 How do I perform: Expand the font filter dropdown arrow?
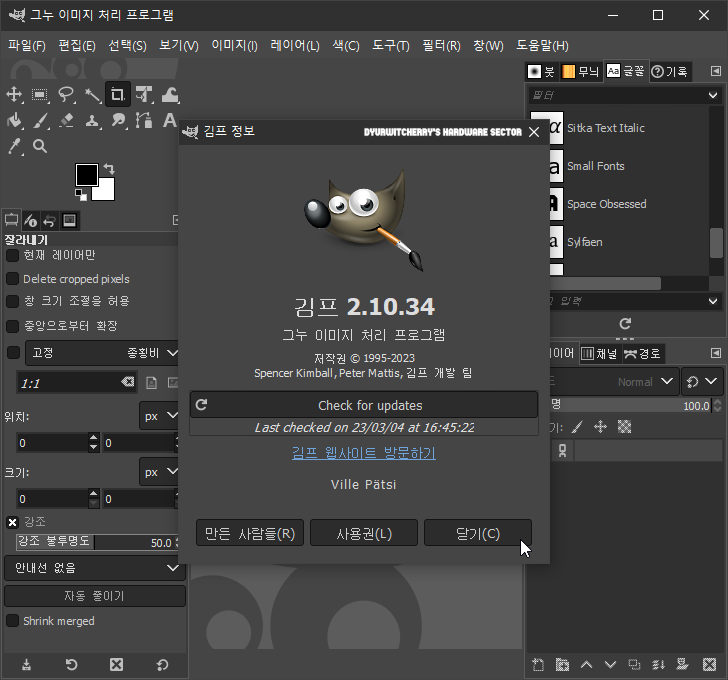[x=713, y=96]
